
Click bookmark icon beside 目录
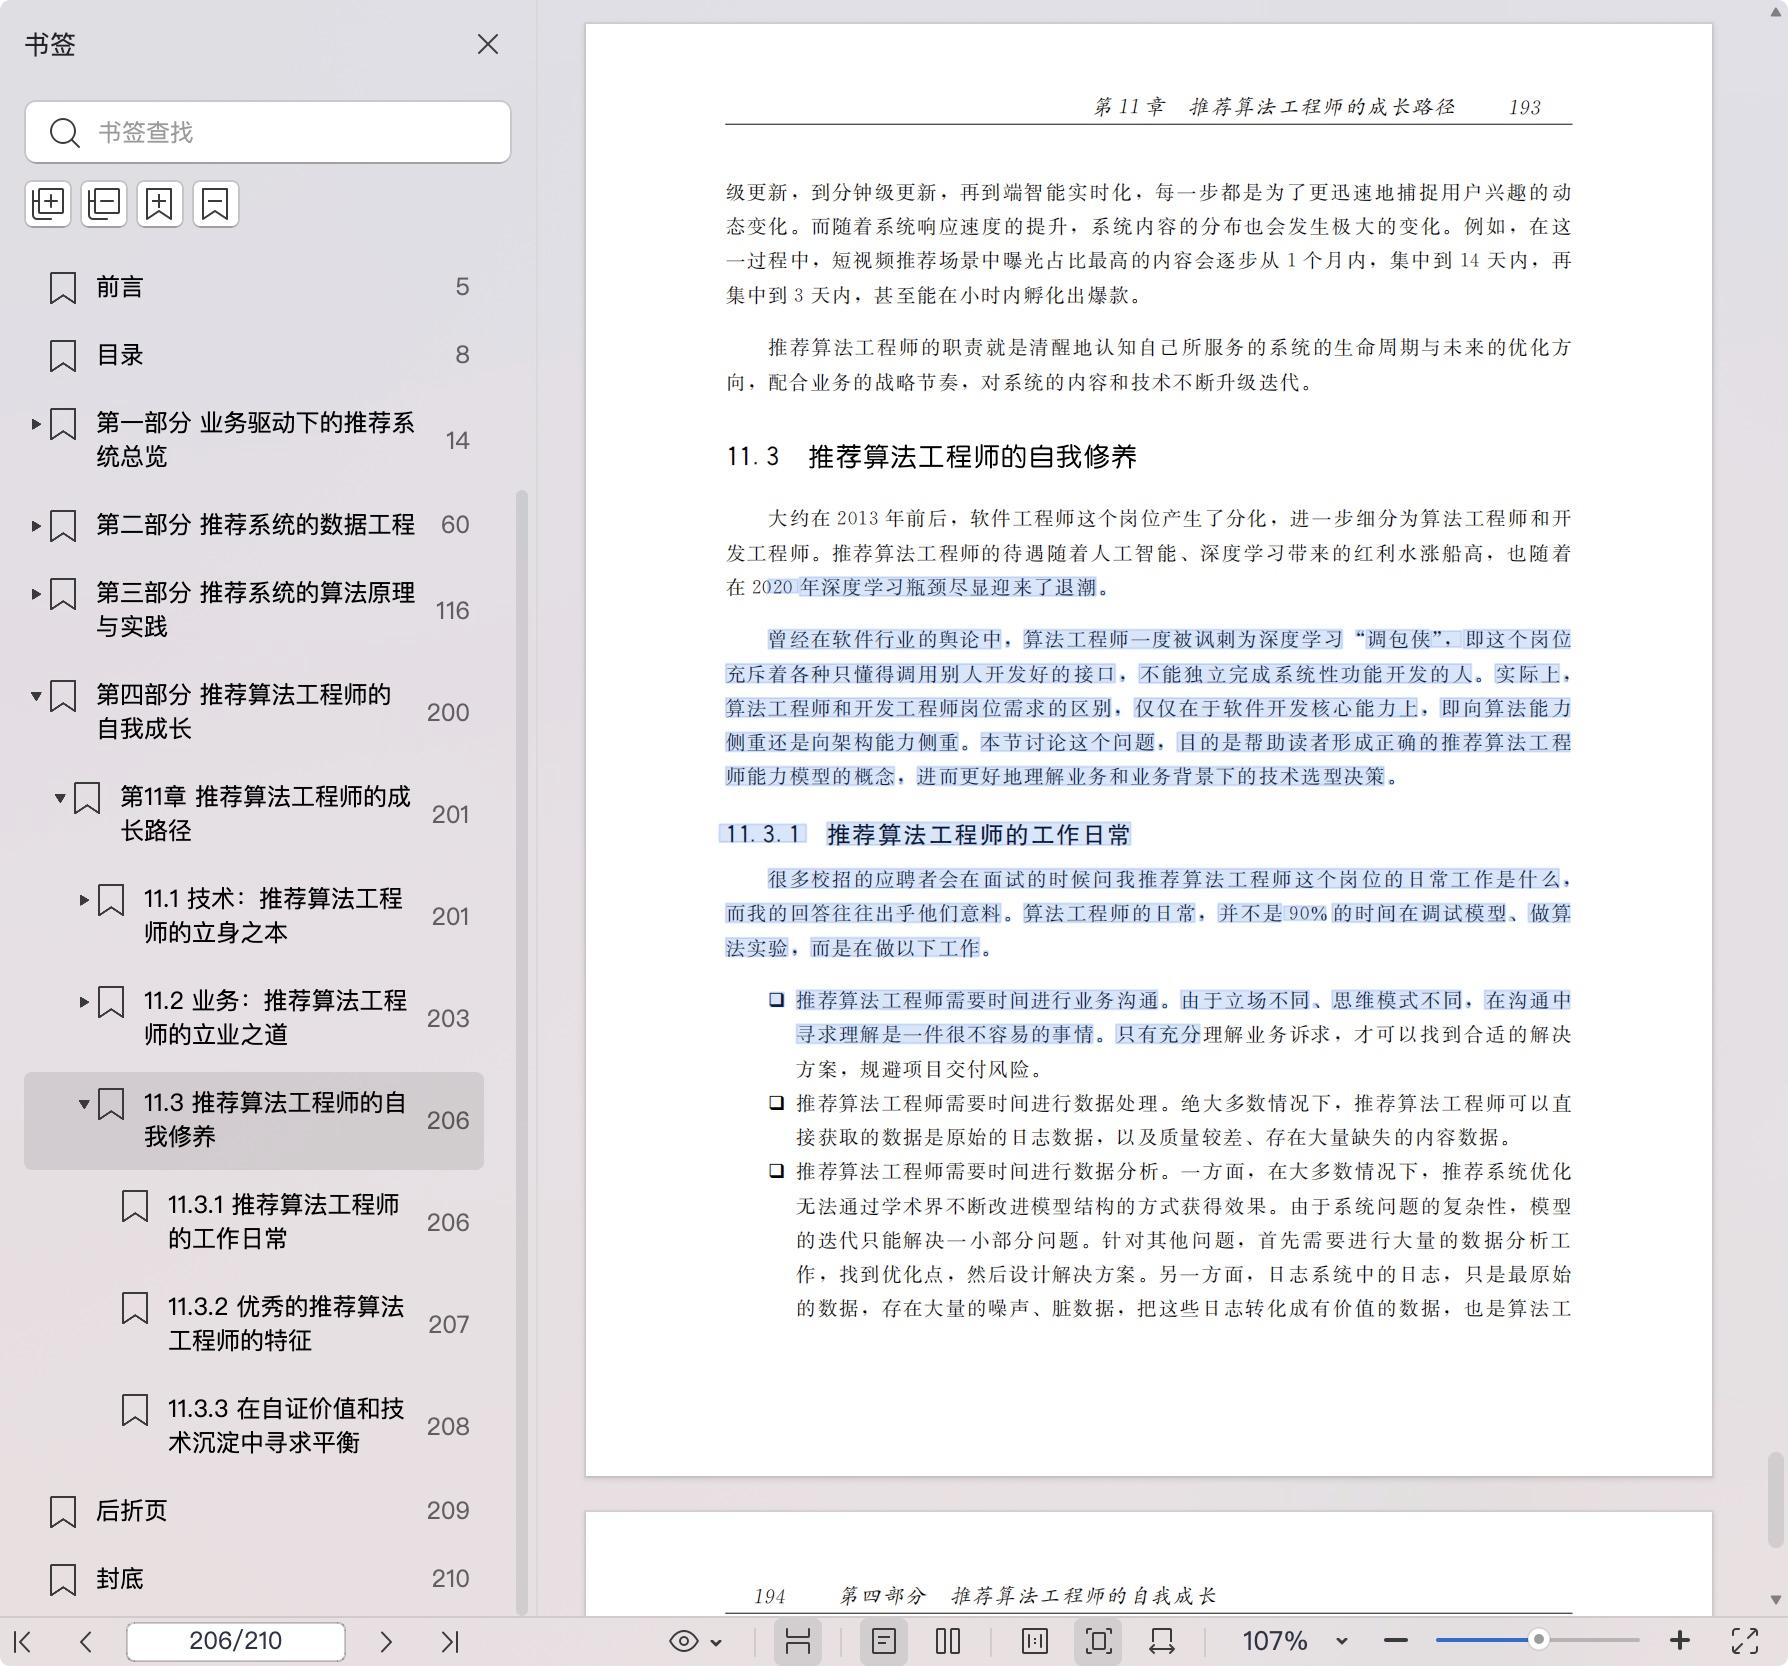coord(63,356)
